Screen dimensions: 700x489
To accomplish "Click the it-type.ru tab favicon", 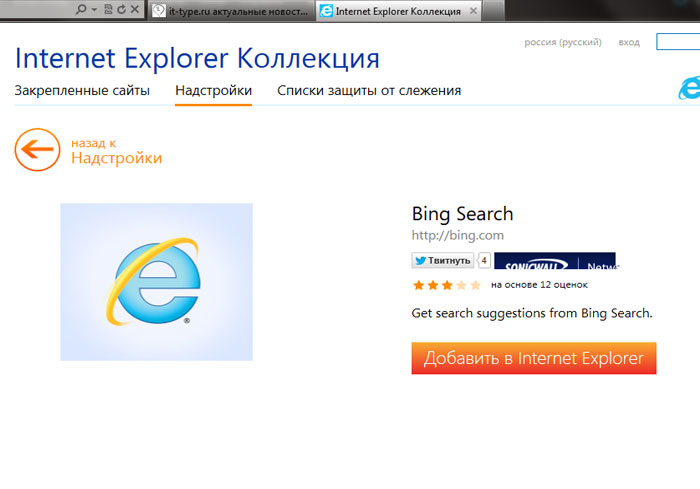I will click(159, 11).
